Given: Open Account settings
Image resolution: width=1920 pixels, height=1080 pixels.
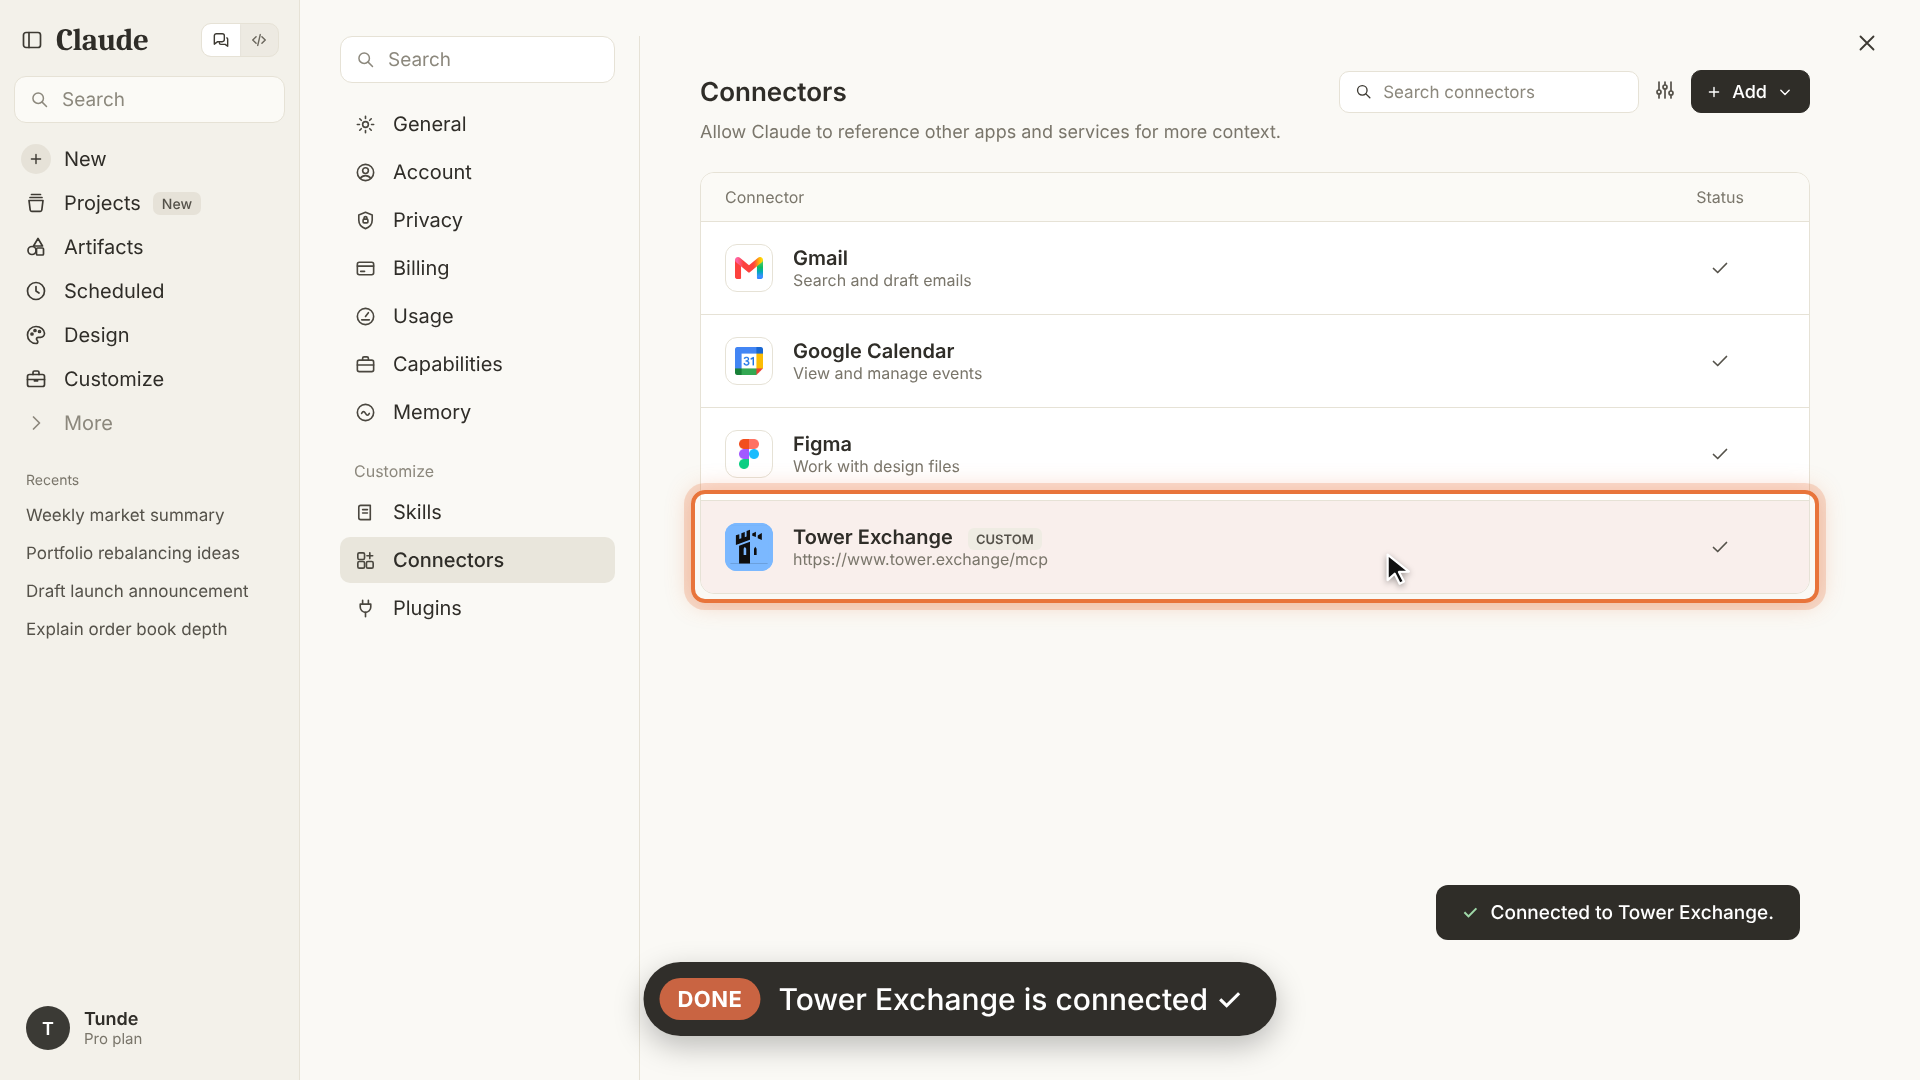Looking at the screenshot, I should pos(477,172).
